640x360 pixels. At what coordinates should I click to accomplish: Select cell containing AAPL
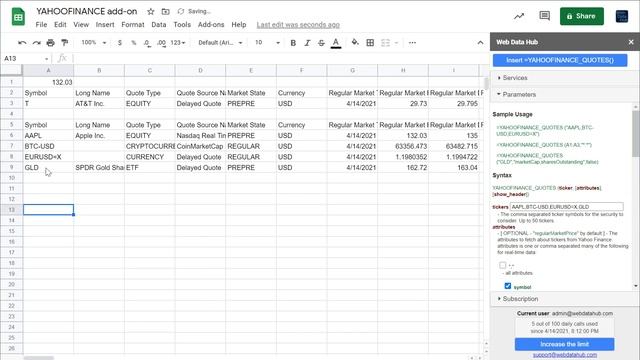pos(48,136)
